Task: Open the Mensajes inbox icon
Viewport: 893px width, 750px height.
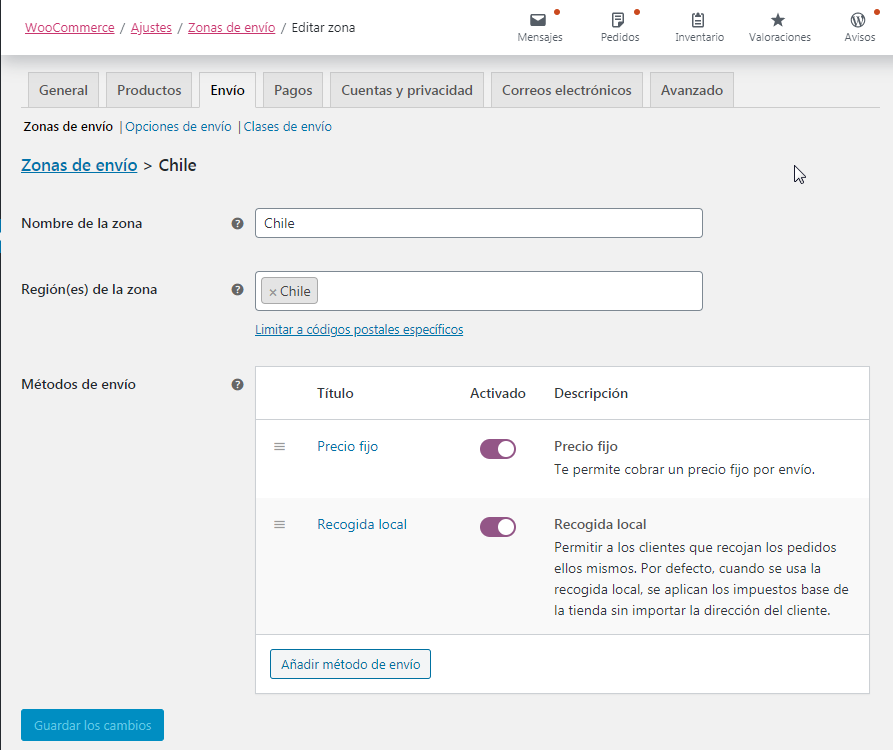Action: tap(539, 20)
